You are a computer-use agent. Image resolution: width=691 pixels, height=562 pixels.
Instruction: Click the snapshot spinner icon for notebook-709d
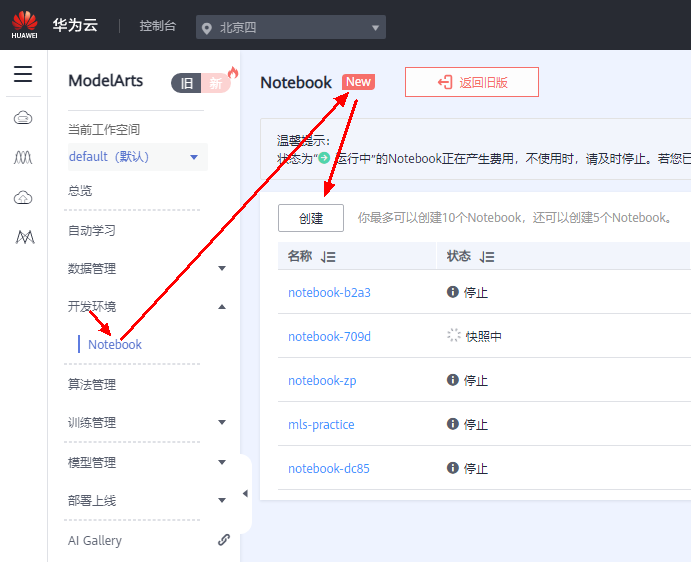click(x=454, y=335)
